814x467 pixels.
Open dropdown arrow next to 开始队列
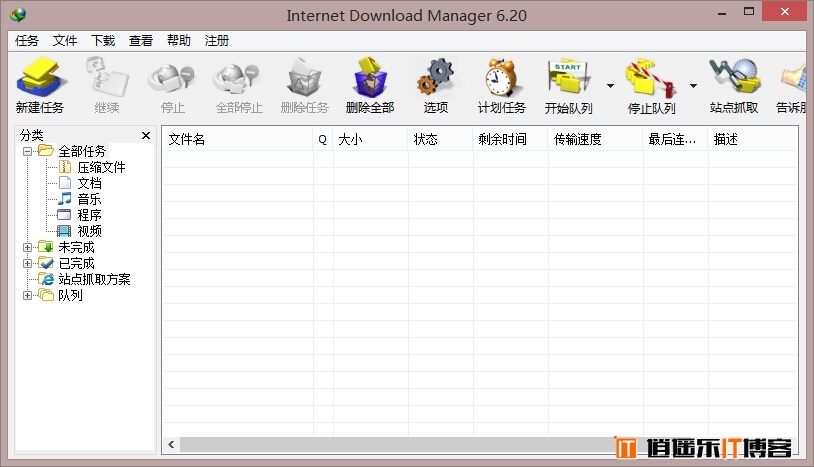[x=610, y=86]
